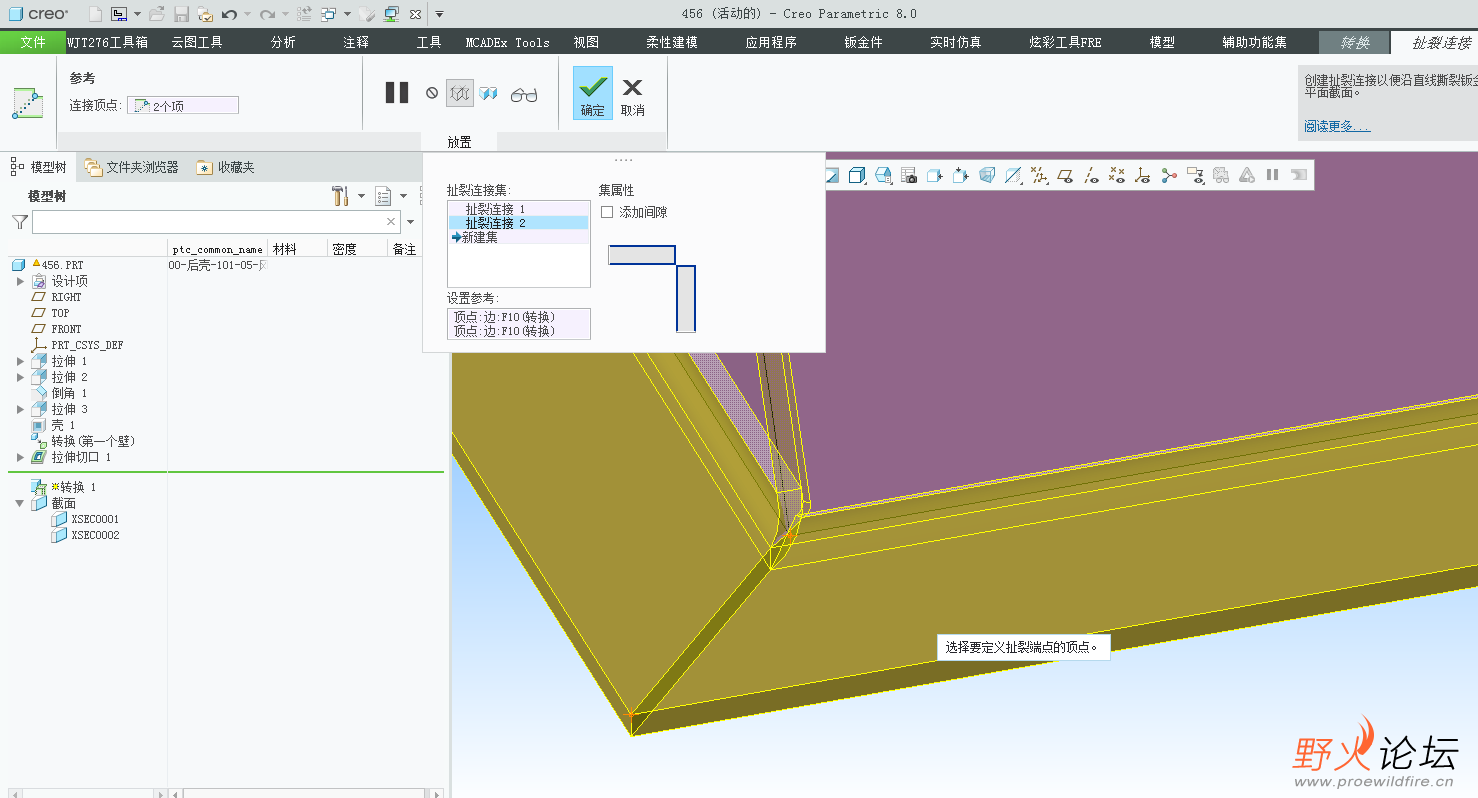Click the Redo arrow icon
This screenshot has width=1478, height=798.
click(267, 14)
